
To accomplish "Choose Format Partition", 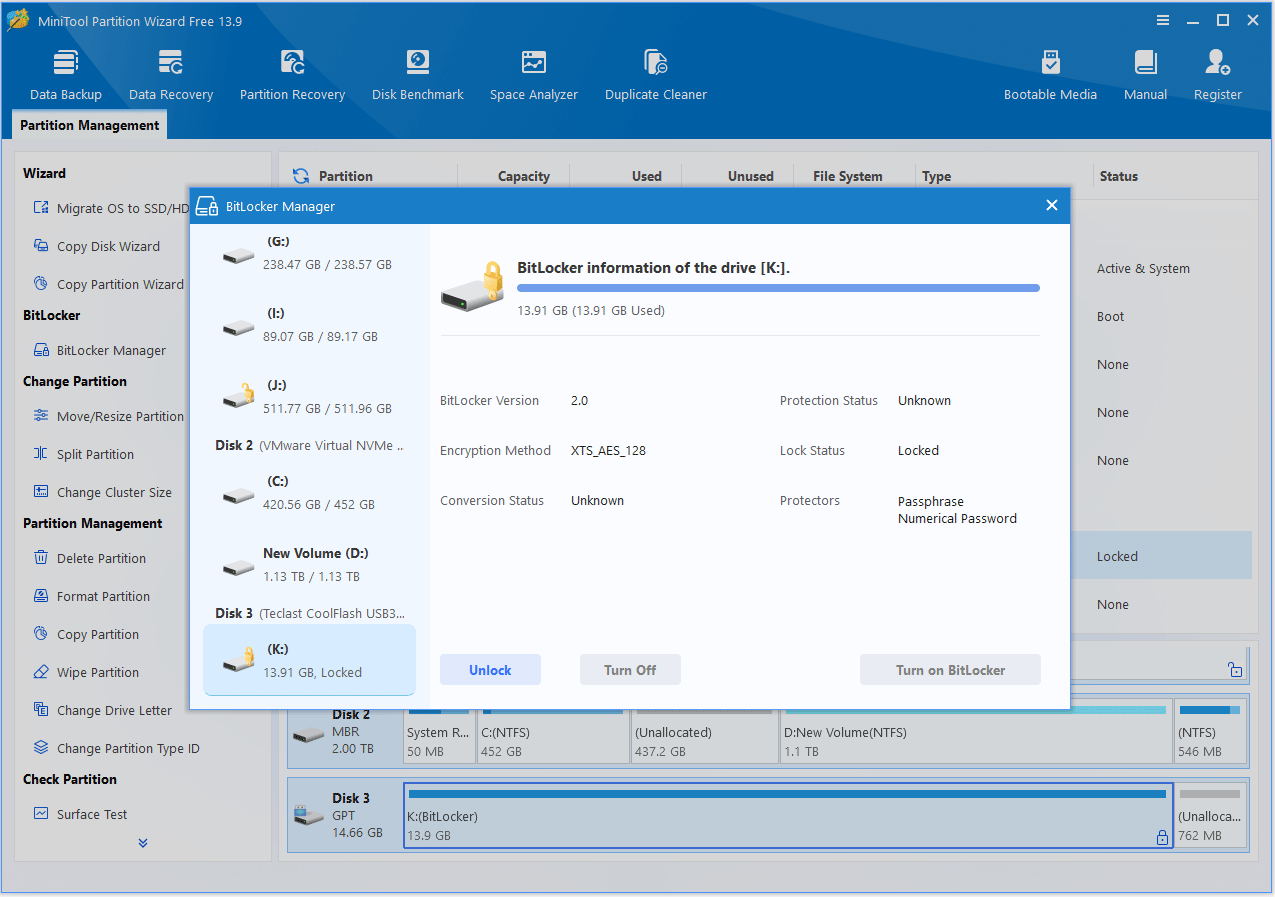I will click(92, 596).
